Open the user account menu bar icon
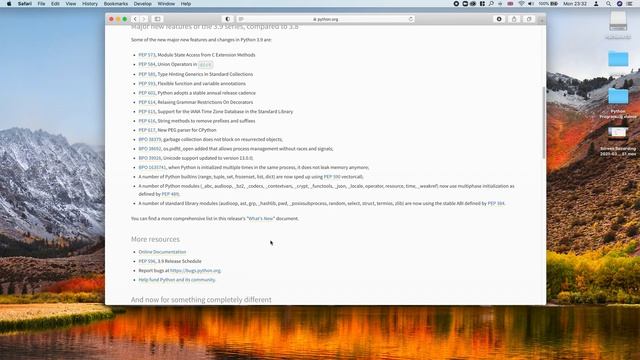 pos(596,4)
